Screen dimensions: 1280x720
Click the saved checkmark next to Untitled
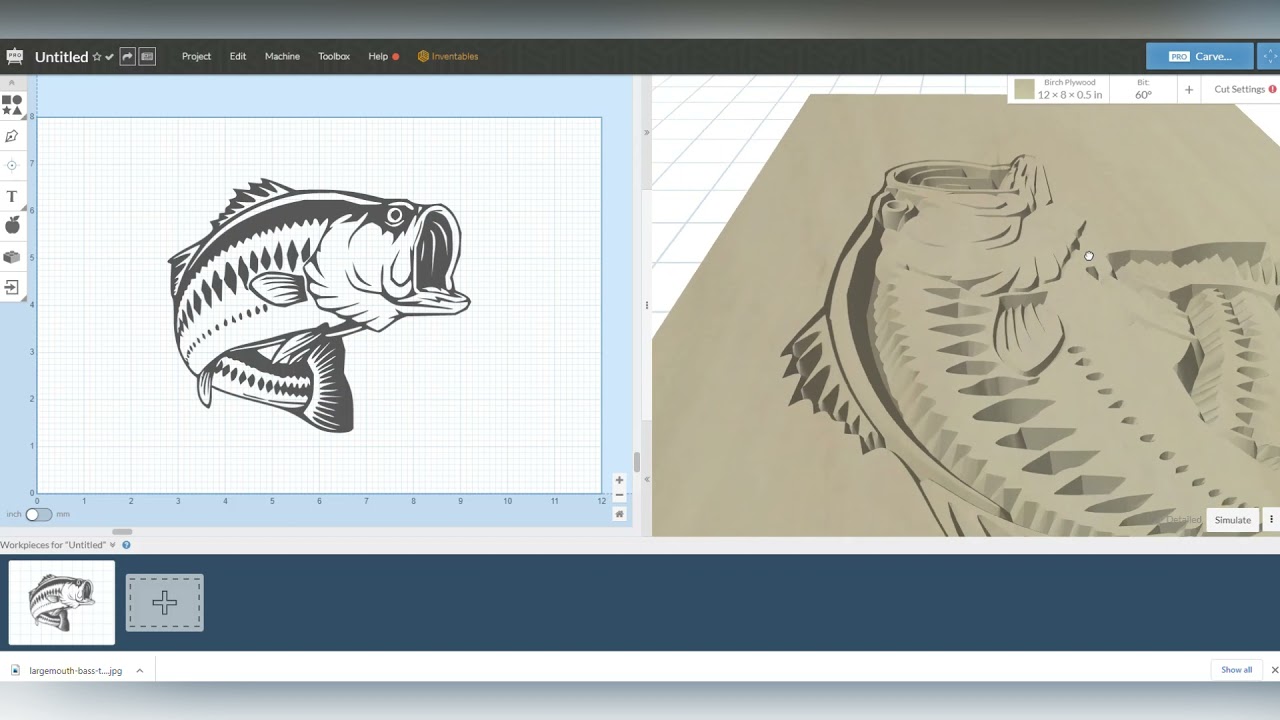(x=109, y=57)
